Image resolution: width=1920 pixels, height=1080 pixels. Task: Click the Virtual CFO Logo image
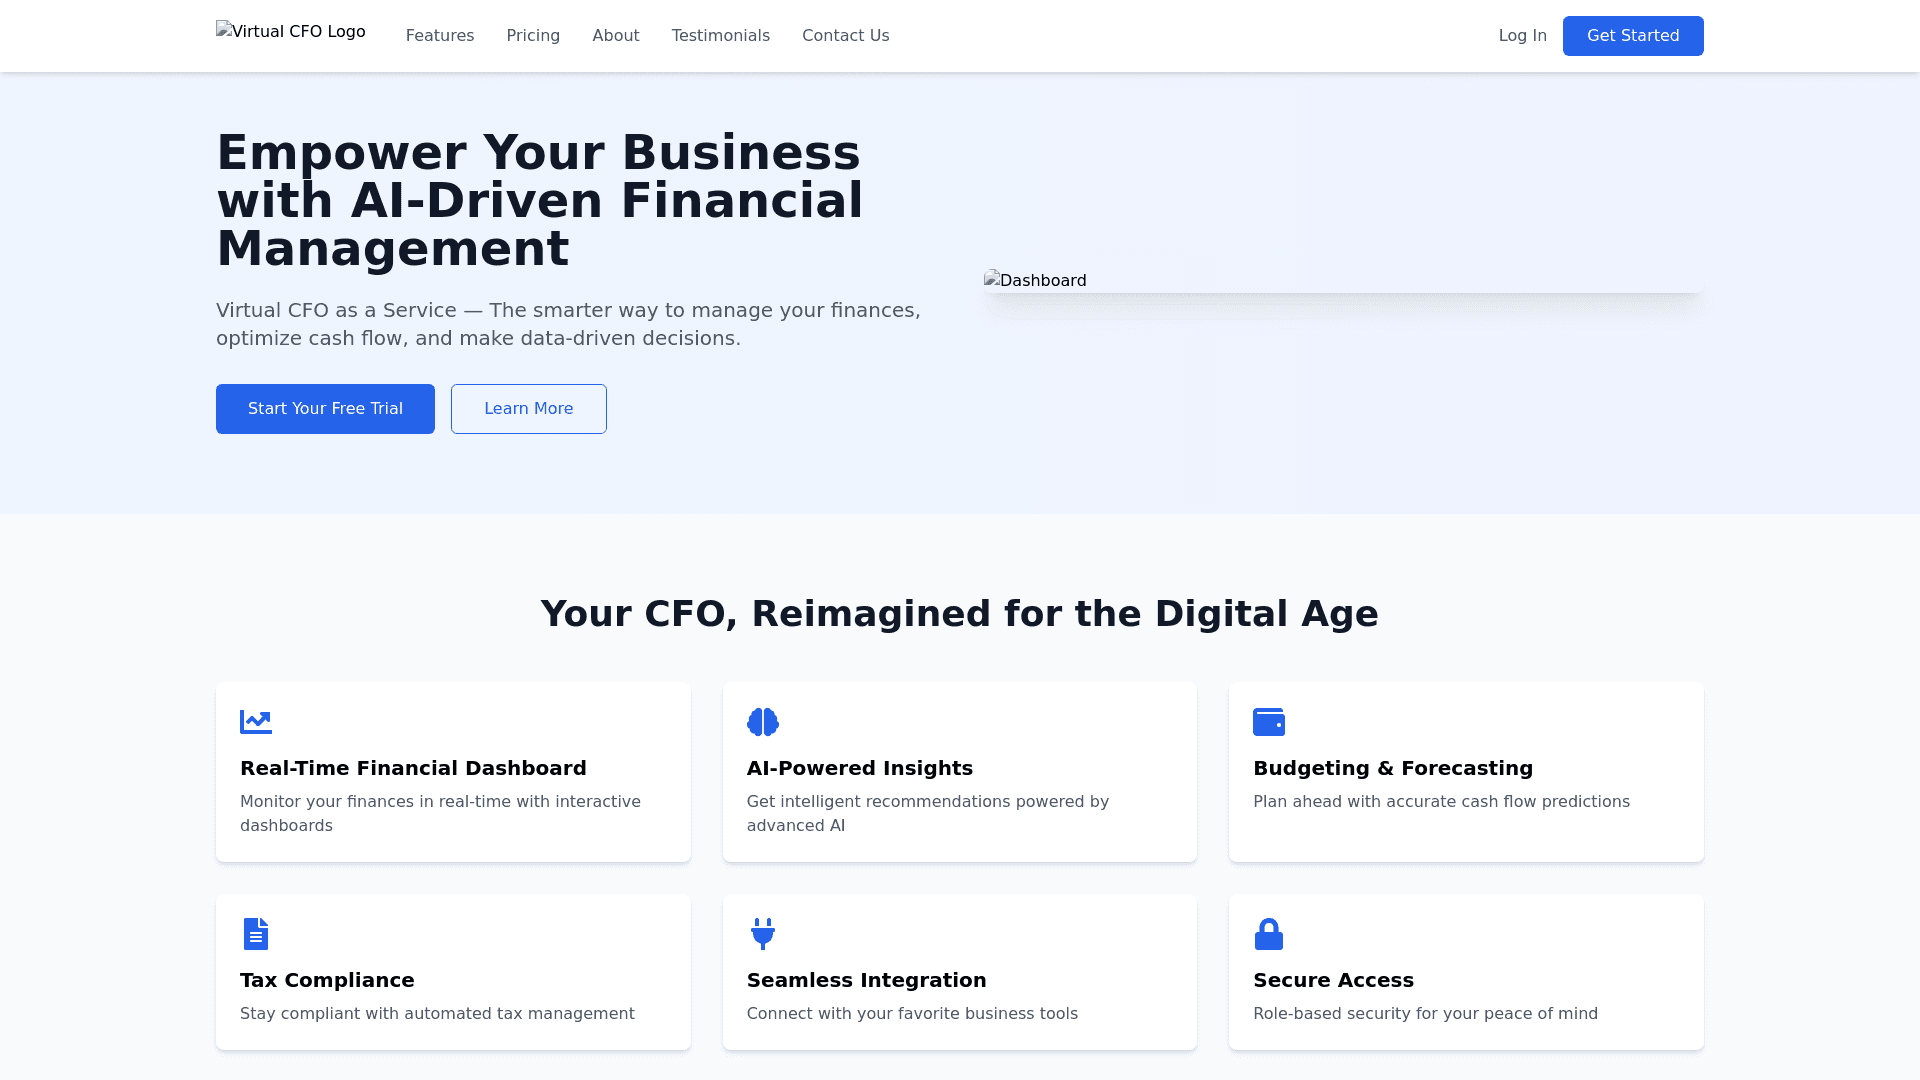pyautogui.click(x=291, y=32)
